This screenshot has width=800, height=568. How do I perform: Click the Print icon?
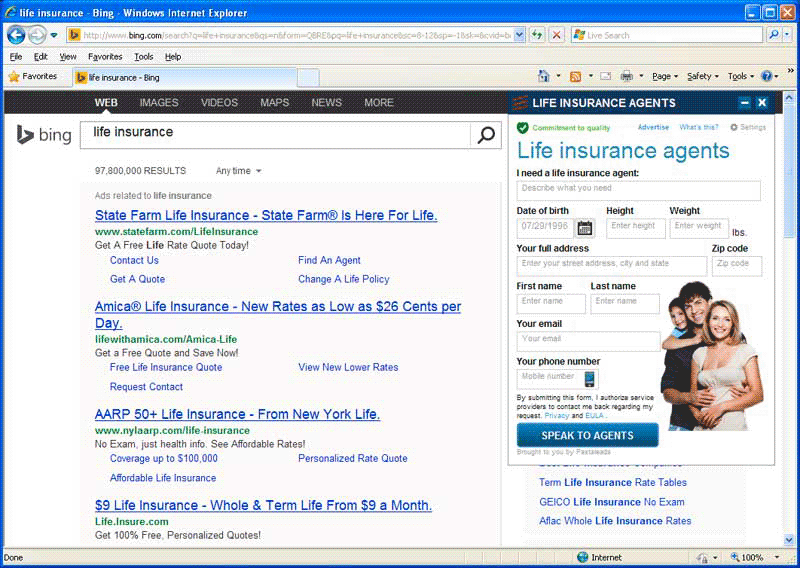(x=627, y=77)
